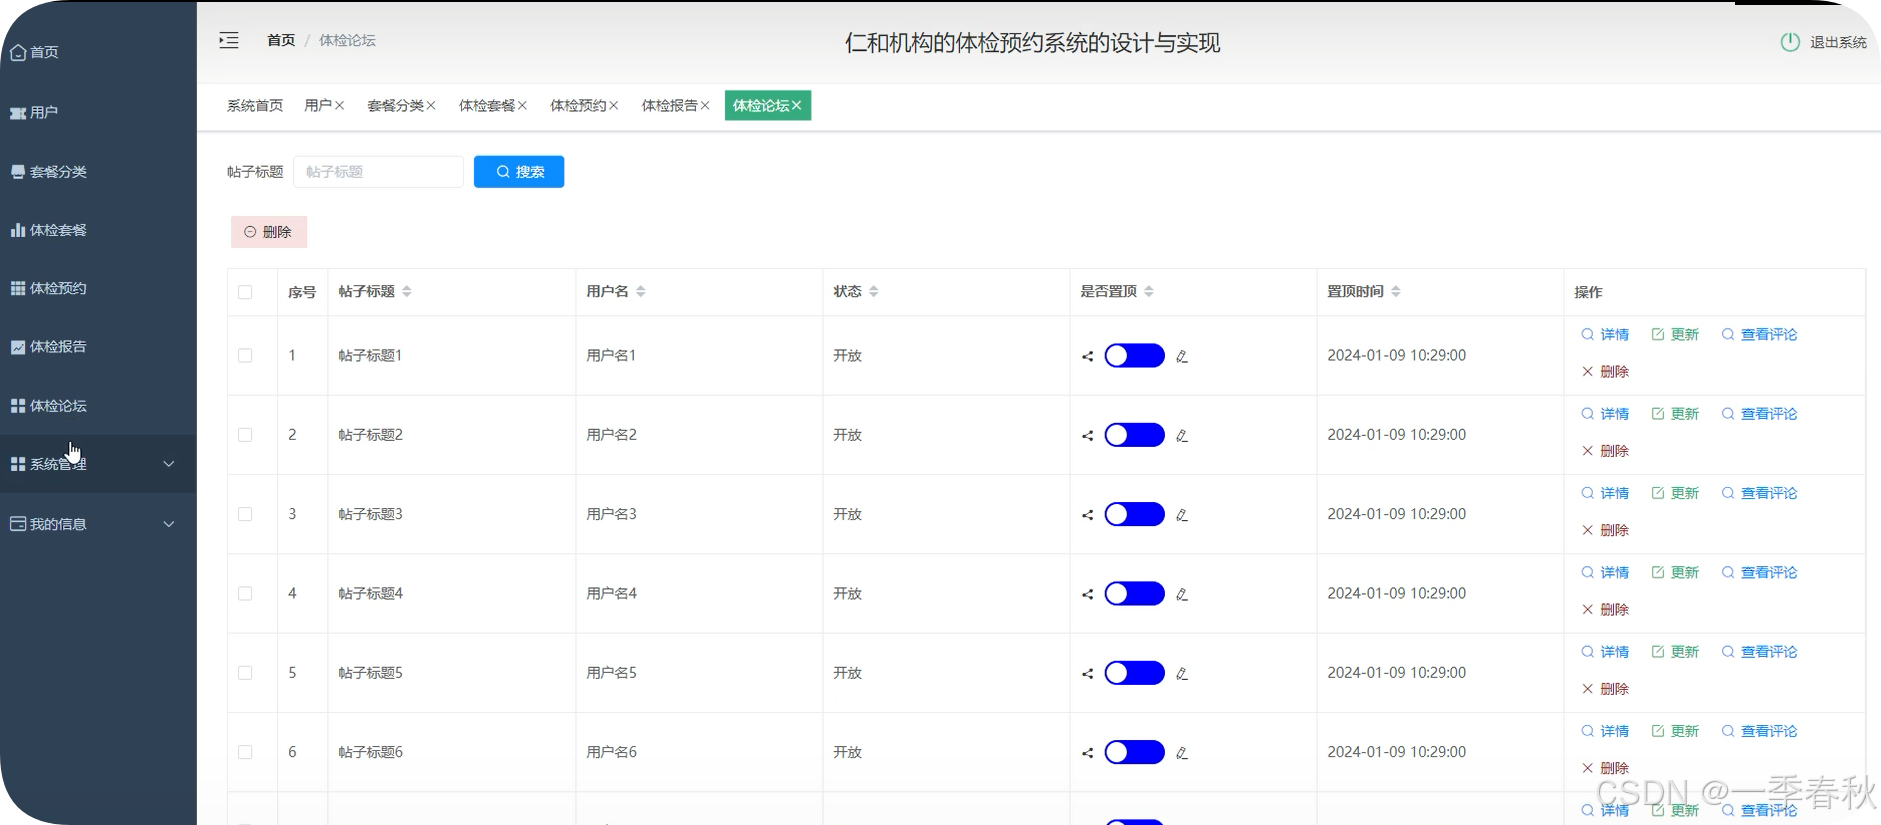This screenshot has width=1881, height=825.
Task: Open 详情 for row 帖子标题1
Action: click(1605, 335)
